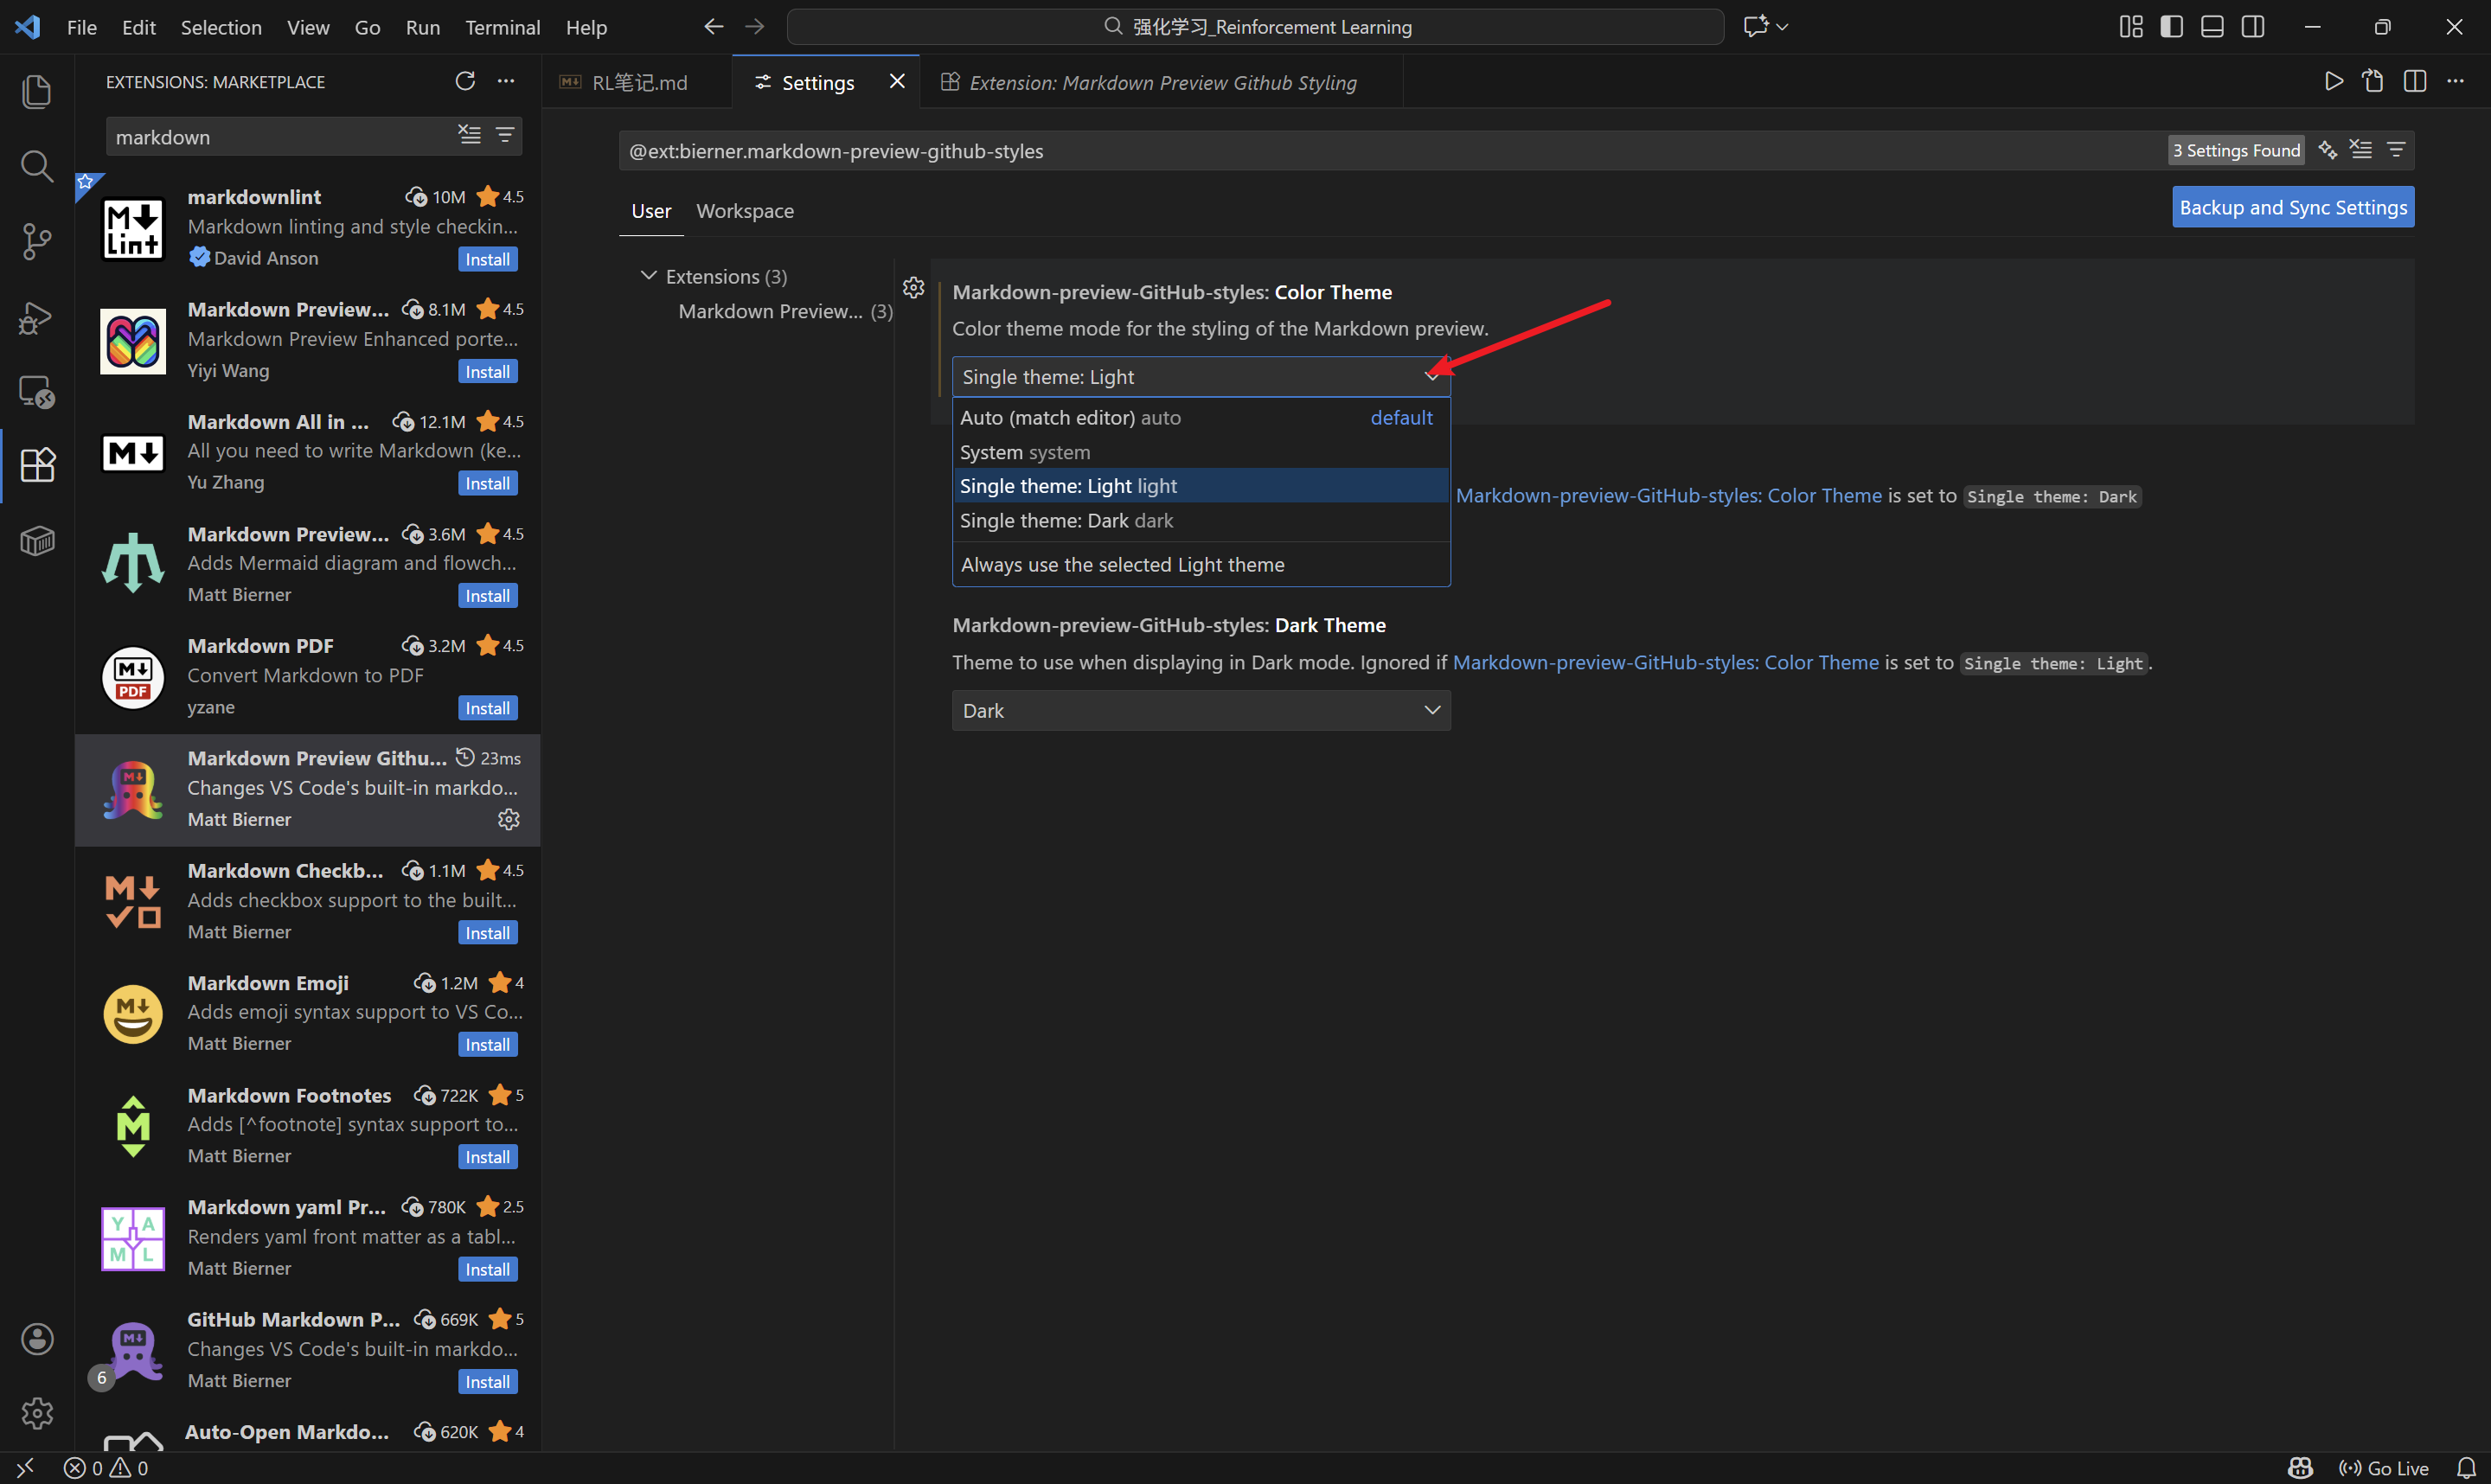Click Go Live in status bar
This screenshot has height=1484, width=2491.
(2384, 1467)
